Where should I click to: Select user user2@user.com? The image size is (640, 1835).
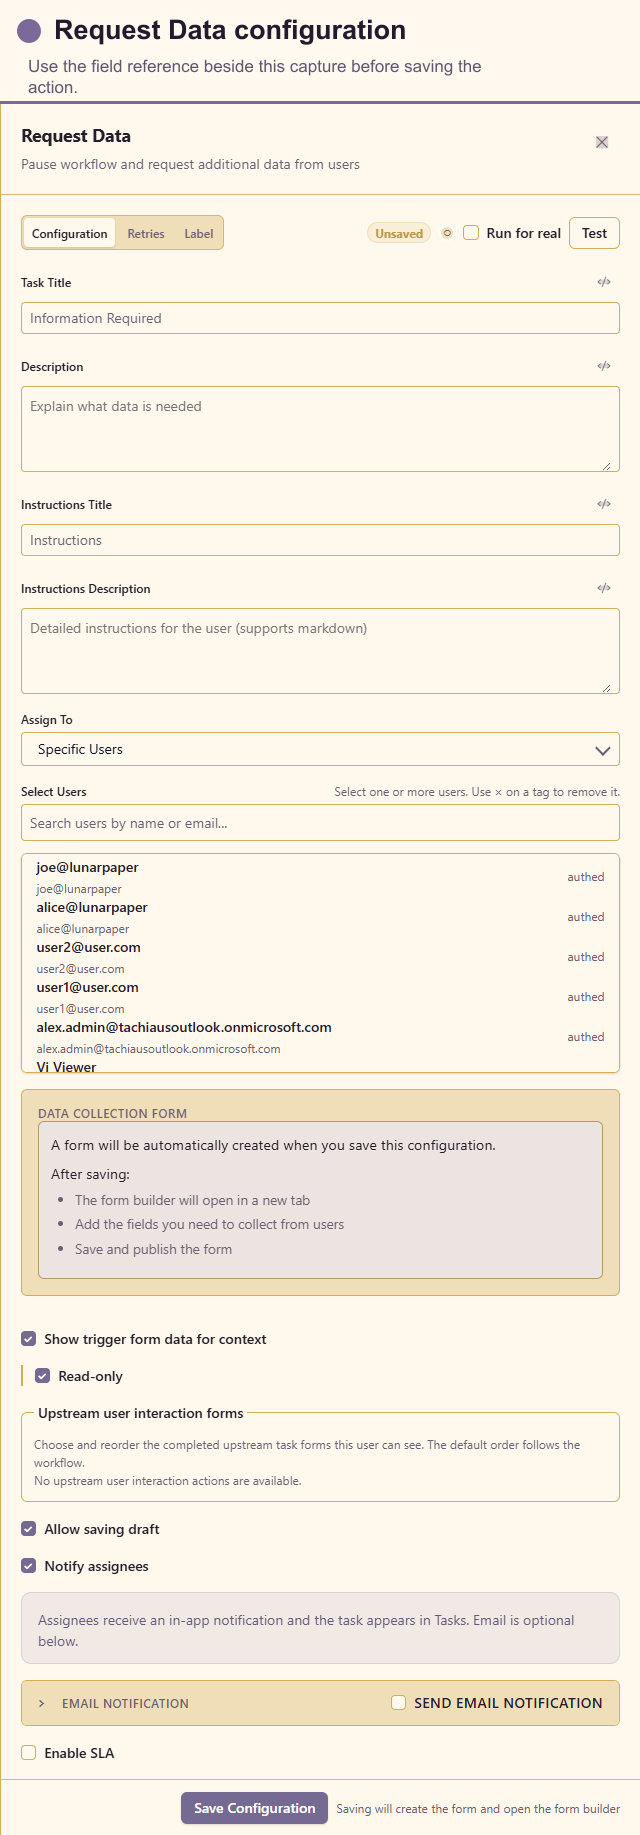[320, 957]
